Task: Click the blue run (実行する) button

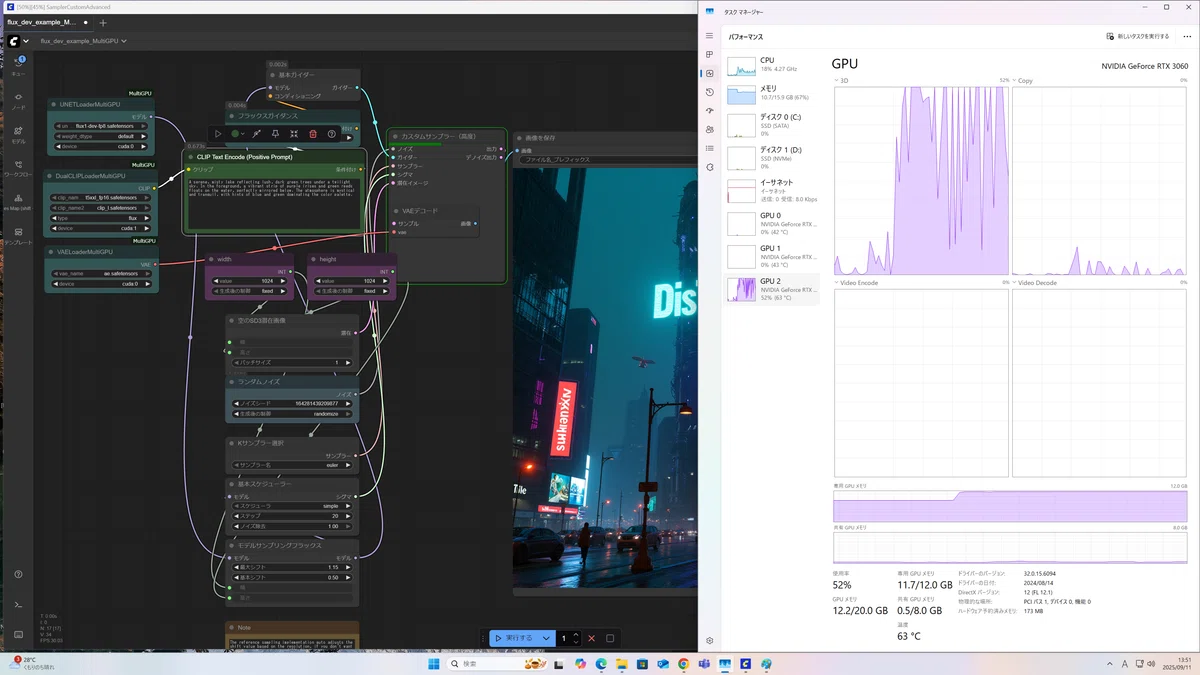Action: pyautogui.click(x=515, y=638)
